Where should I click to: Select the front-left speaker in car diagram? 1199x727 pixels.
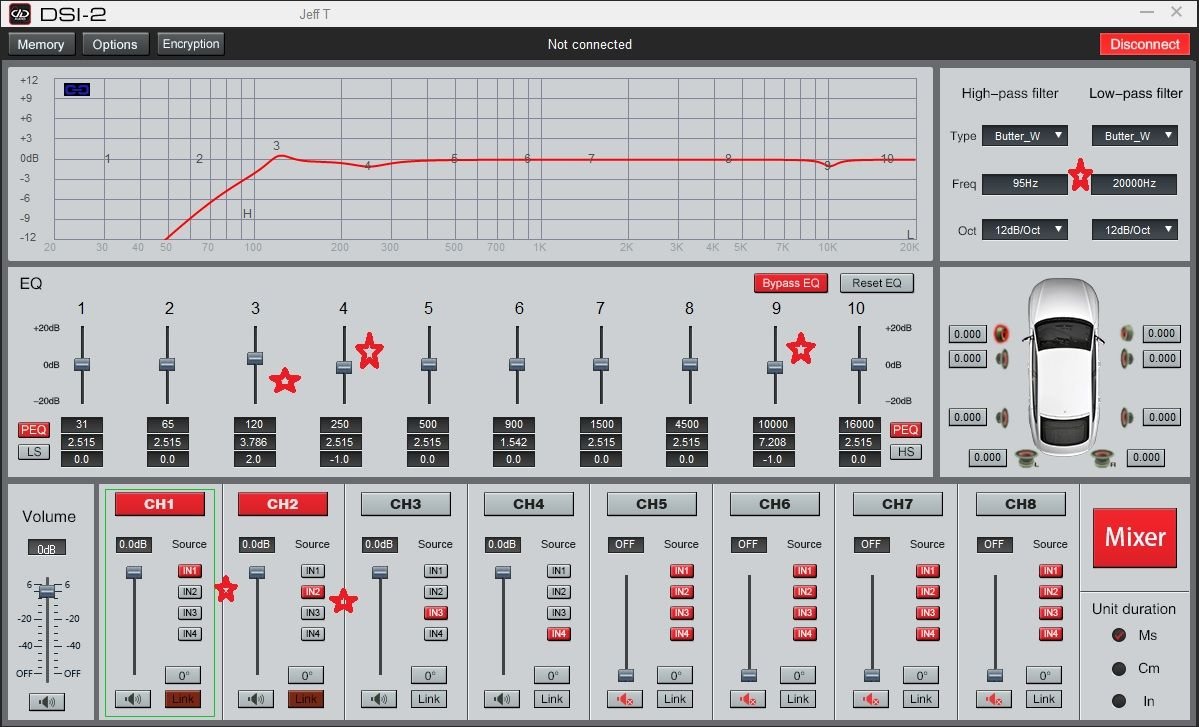coord(1001,334)
